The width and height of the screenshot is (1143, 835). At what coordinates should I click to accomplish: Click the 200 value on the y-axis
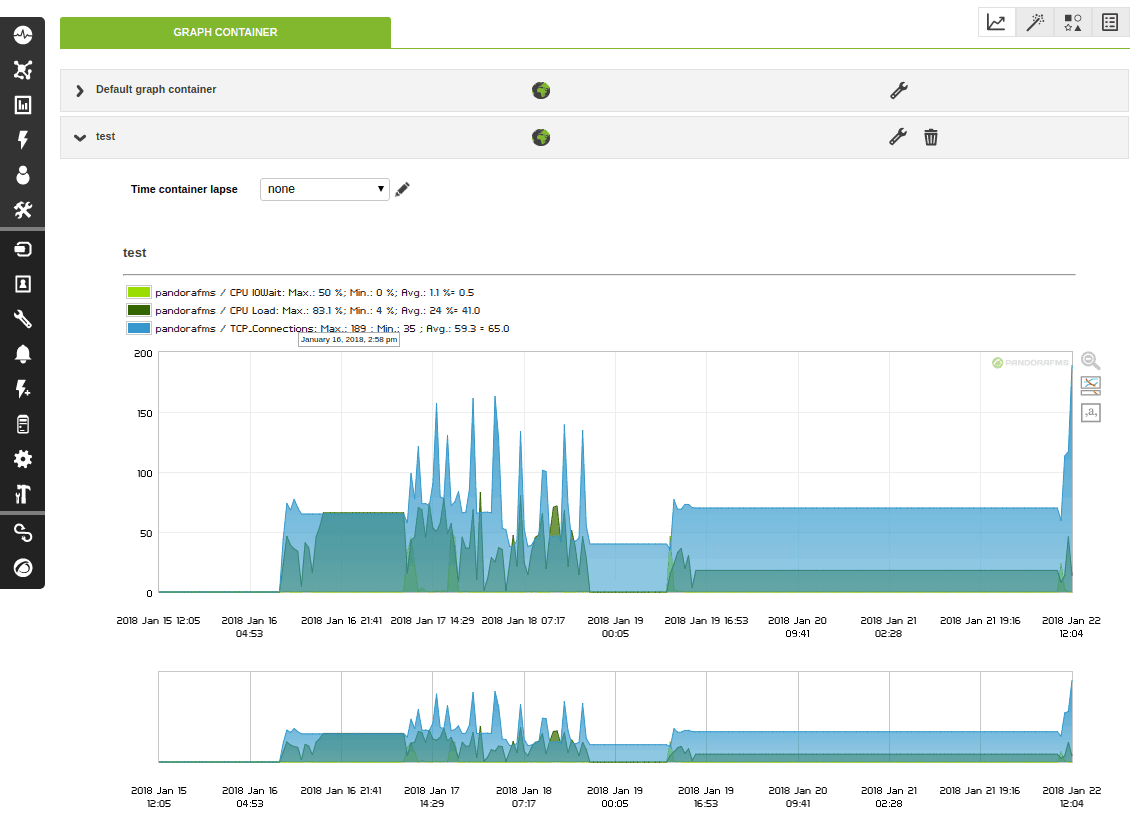[x=144, y=354]
